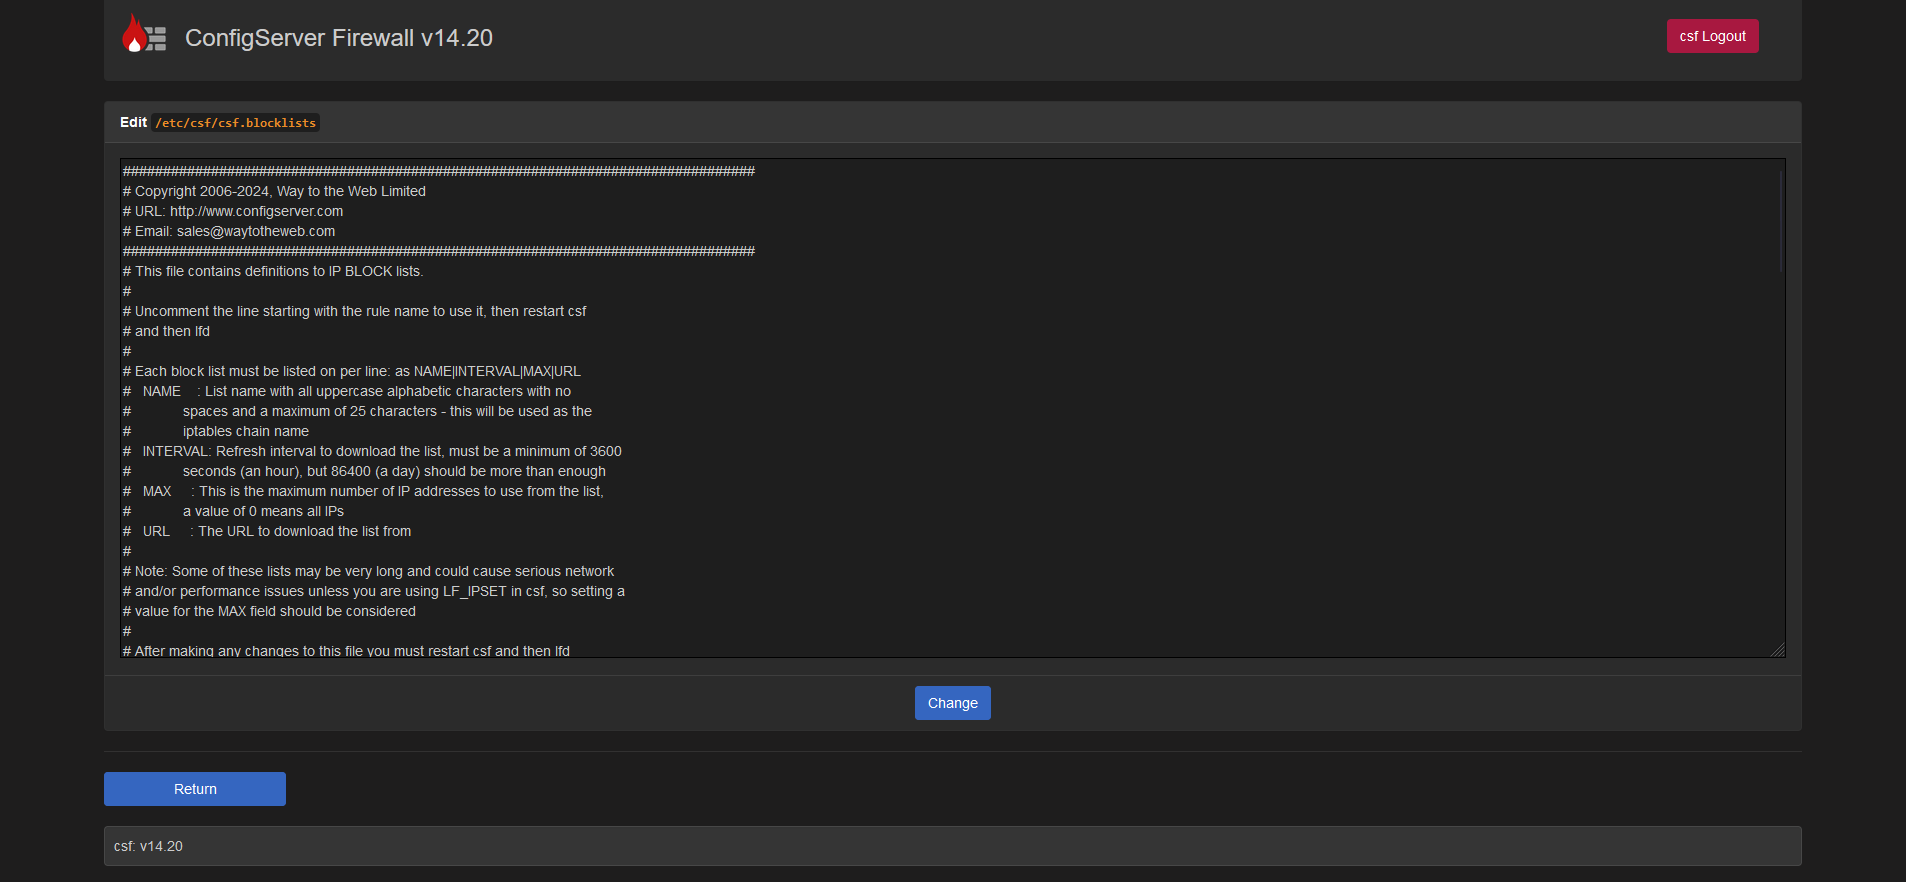1906x882 pixels.
Task: Click the 'csf: v14.20' footer text
Action: tap(148, 846)
